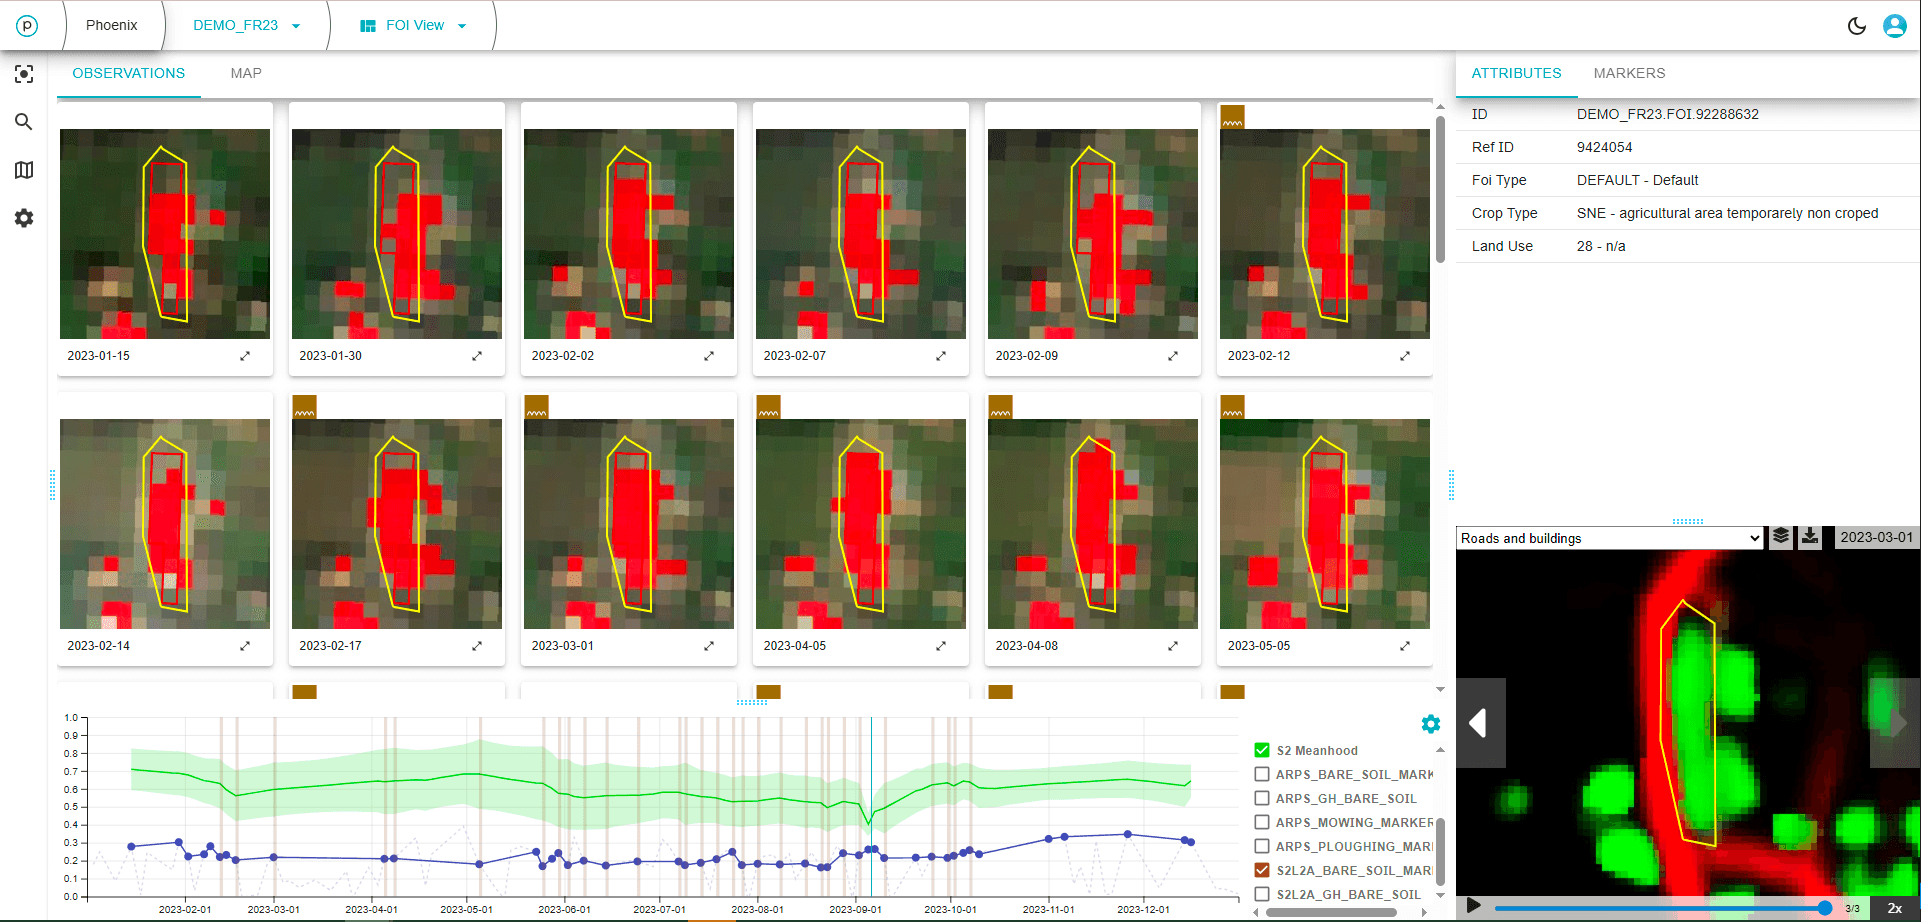Open the FOI View dropdown

tap(413, 26)
